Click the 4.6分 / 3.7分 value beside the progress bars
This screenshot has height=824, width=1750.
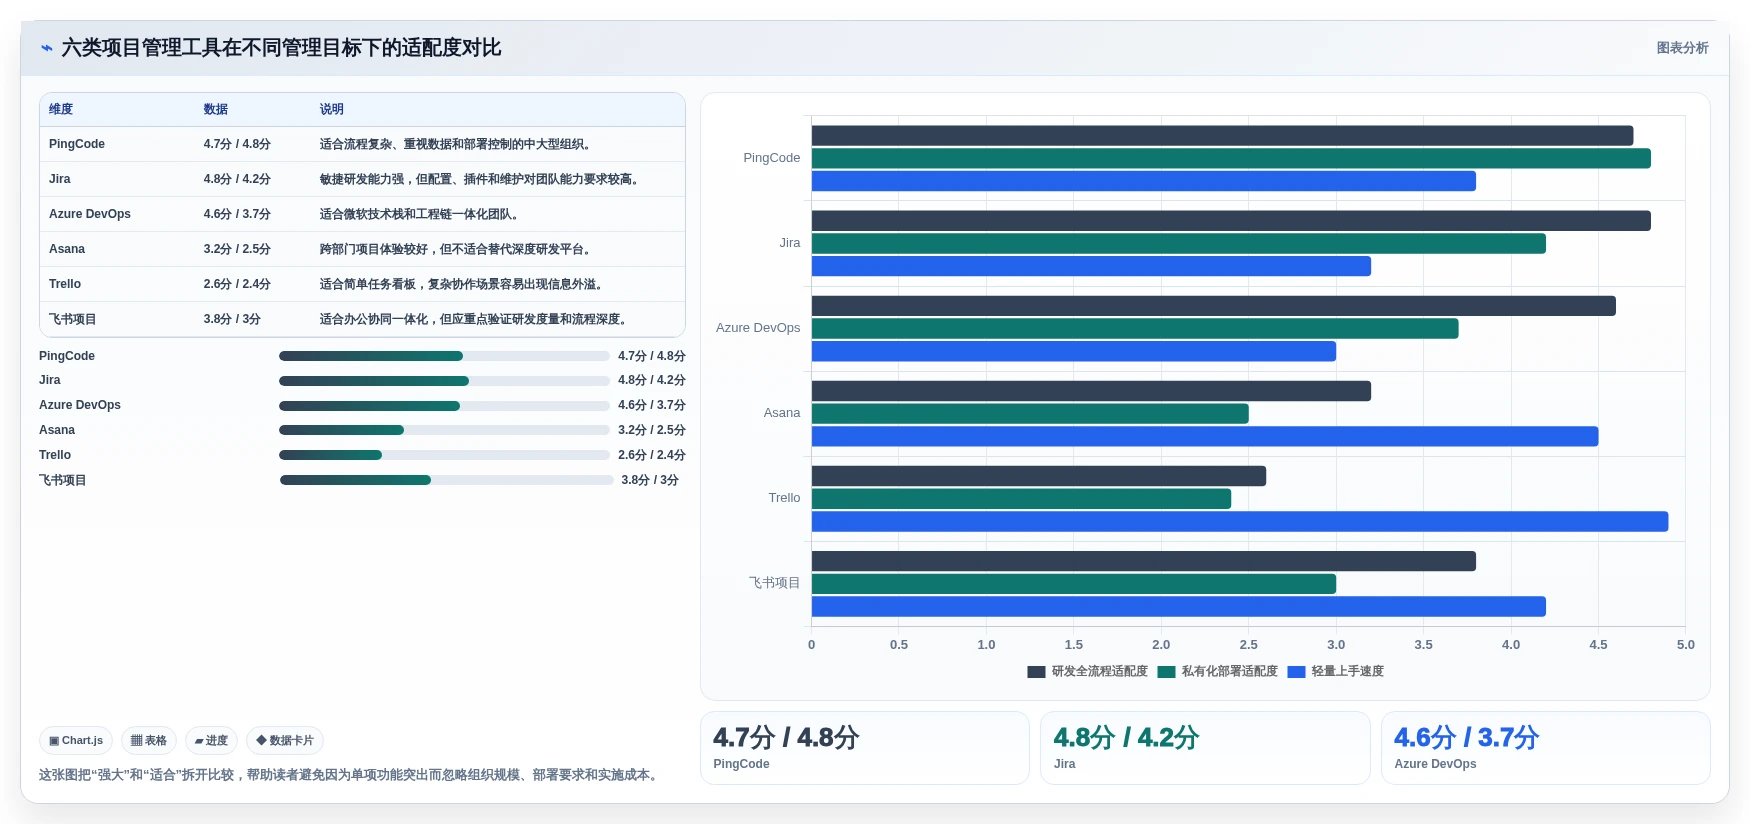652,405
